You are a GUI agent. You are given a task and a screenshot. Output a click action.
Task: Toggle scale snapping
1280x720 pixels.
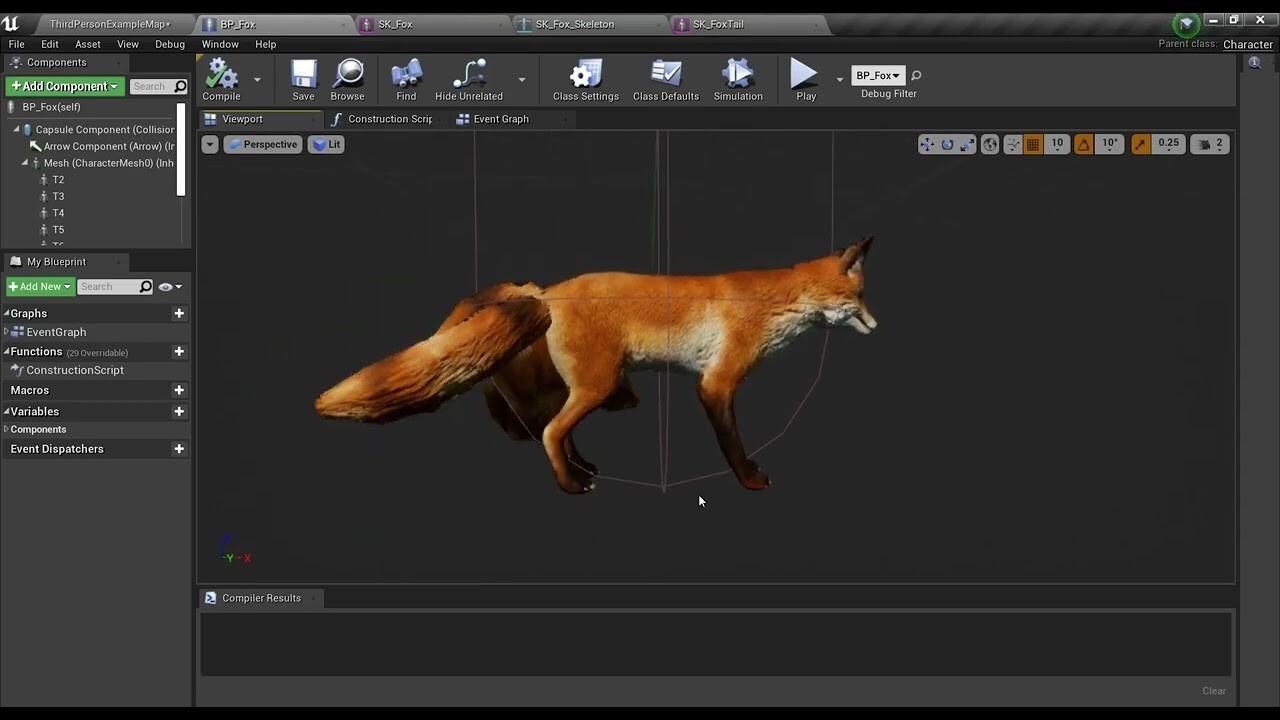click(1140, 144)
